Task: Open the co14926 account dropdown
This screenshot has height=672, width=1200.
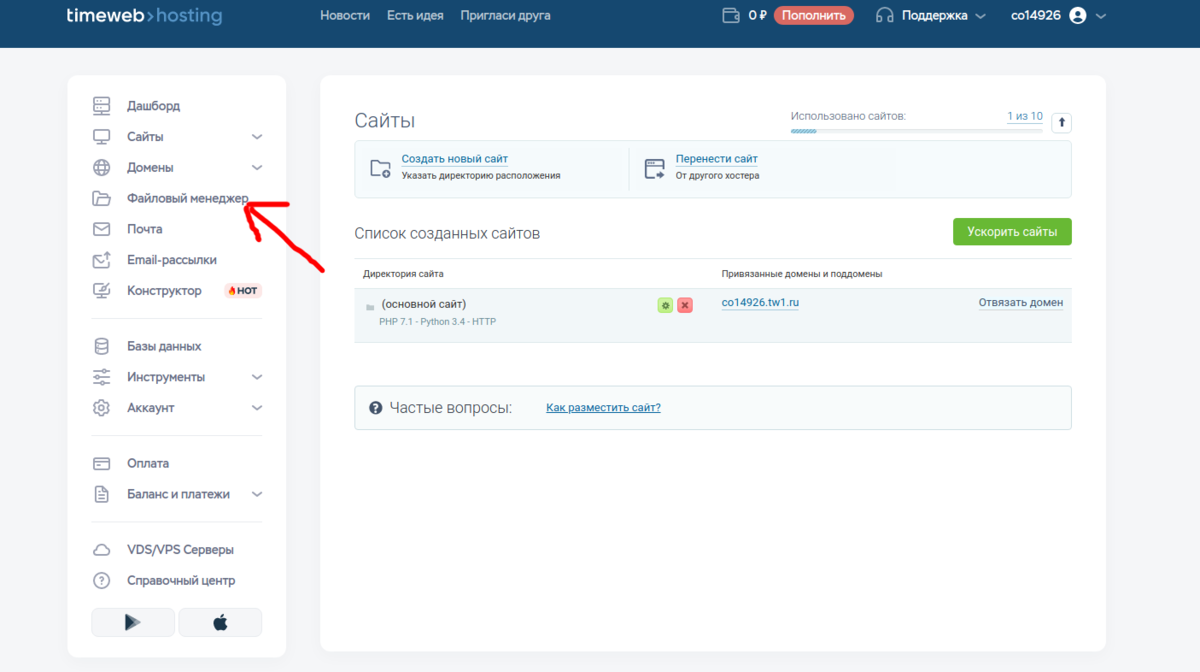Action: point(1058,16)
